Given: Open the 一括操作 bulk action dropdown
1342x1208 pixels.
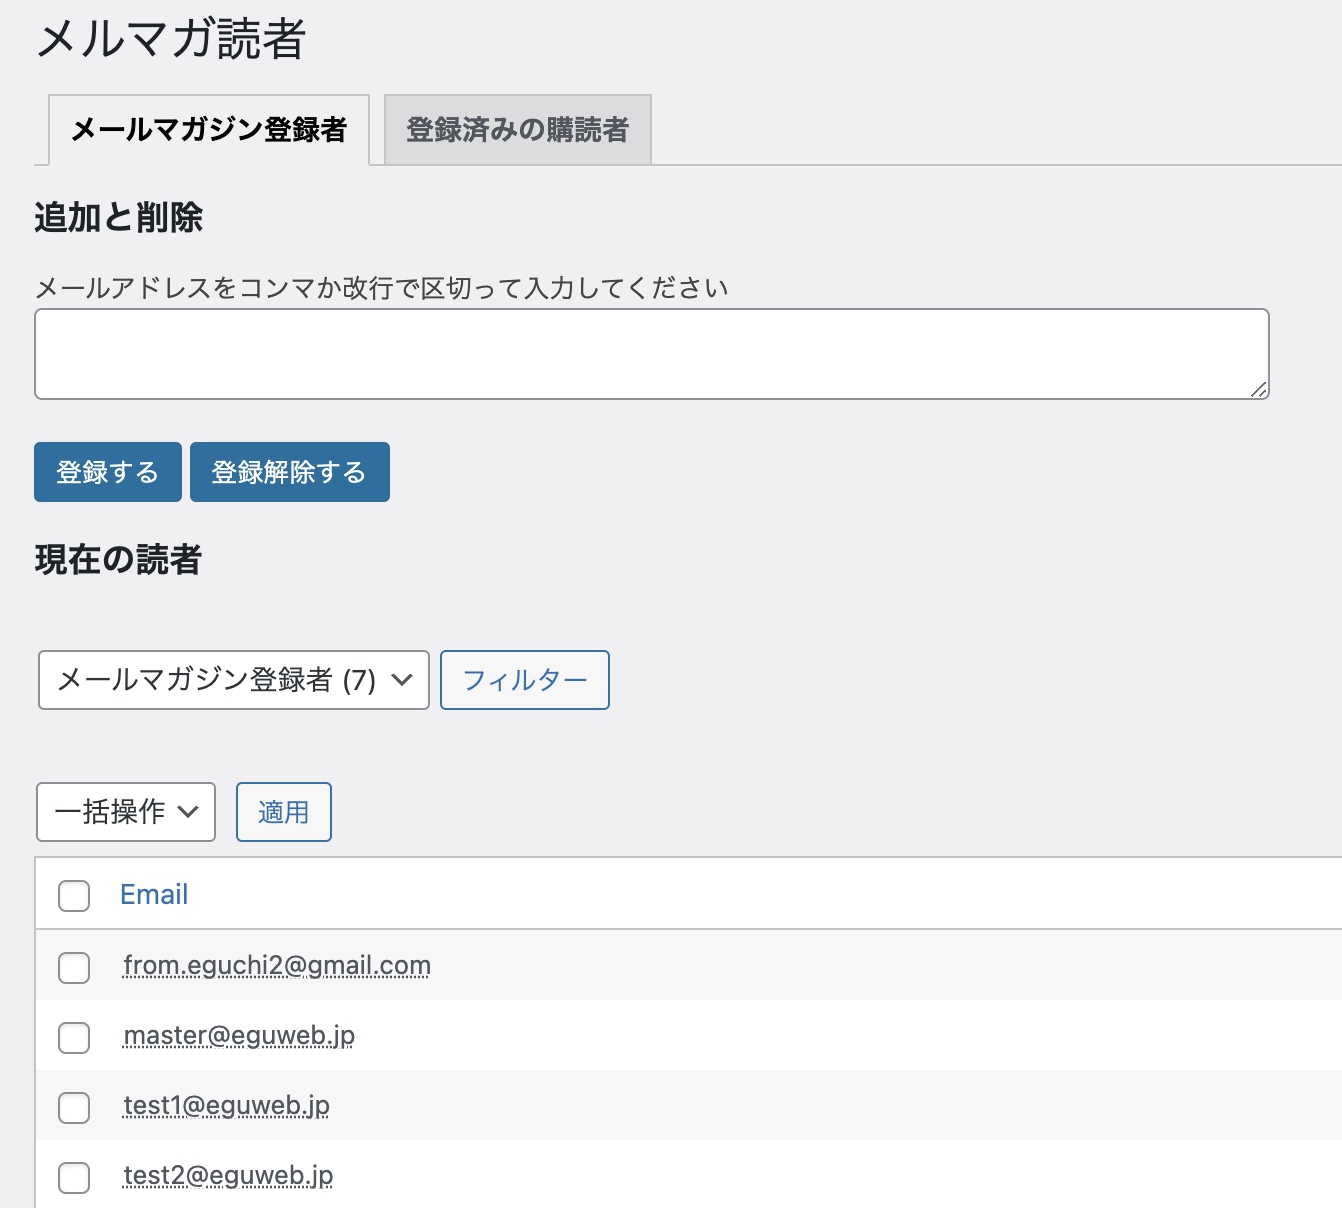Looking at the screenshot, I should coord(124,812).
